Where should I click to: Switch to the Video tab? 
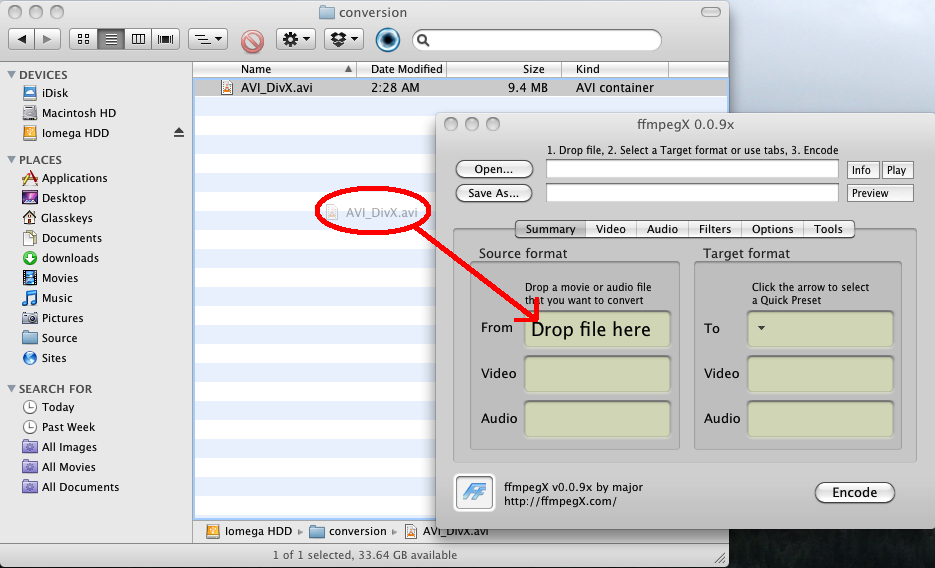tap(610, 229)
